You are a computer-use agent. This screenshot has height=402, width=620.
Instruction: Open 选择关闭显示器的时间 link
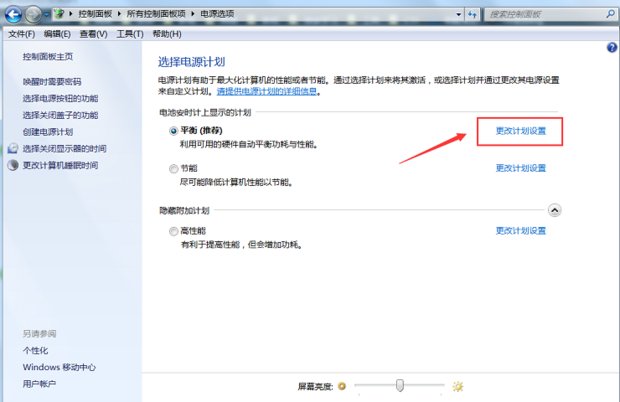tap(64, 149)
